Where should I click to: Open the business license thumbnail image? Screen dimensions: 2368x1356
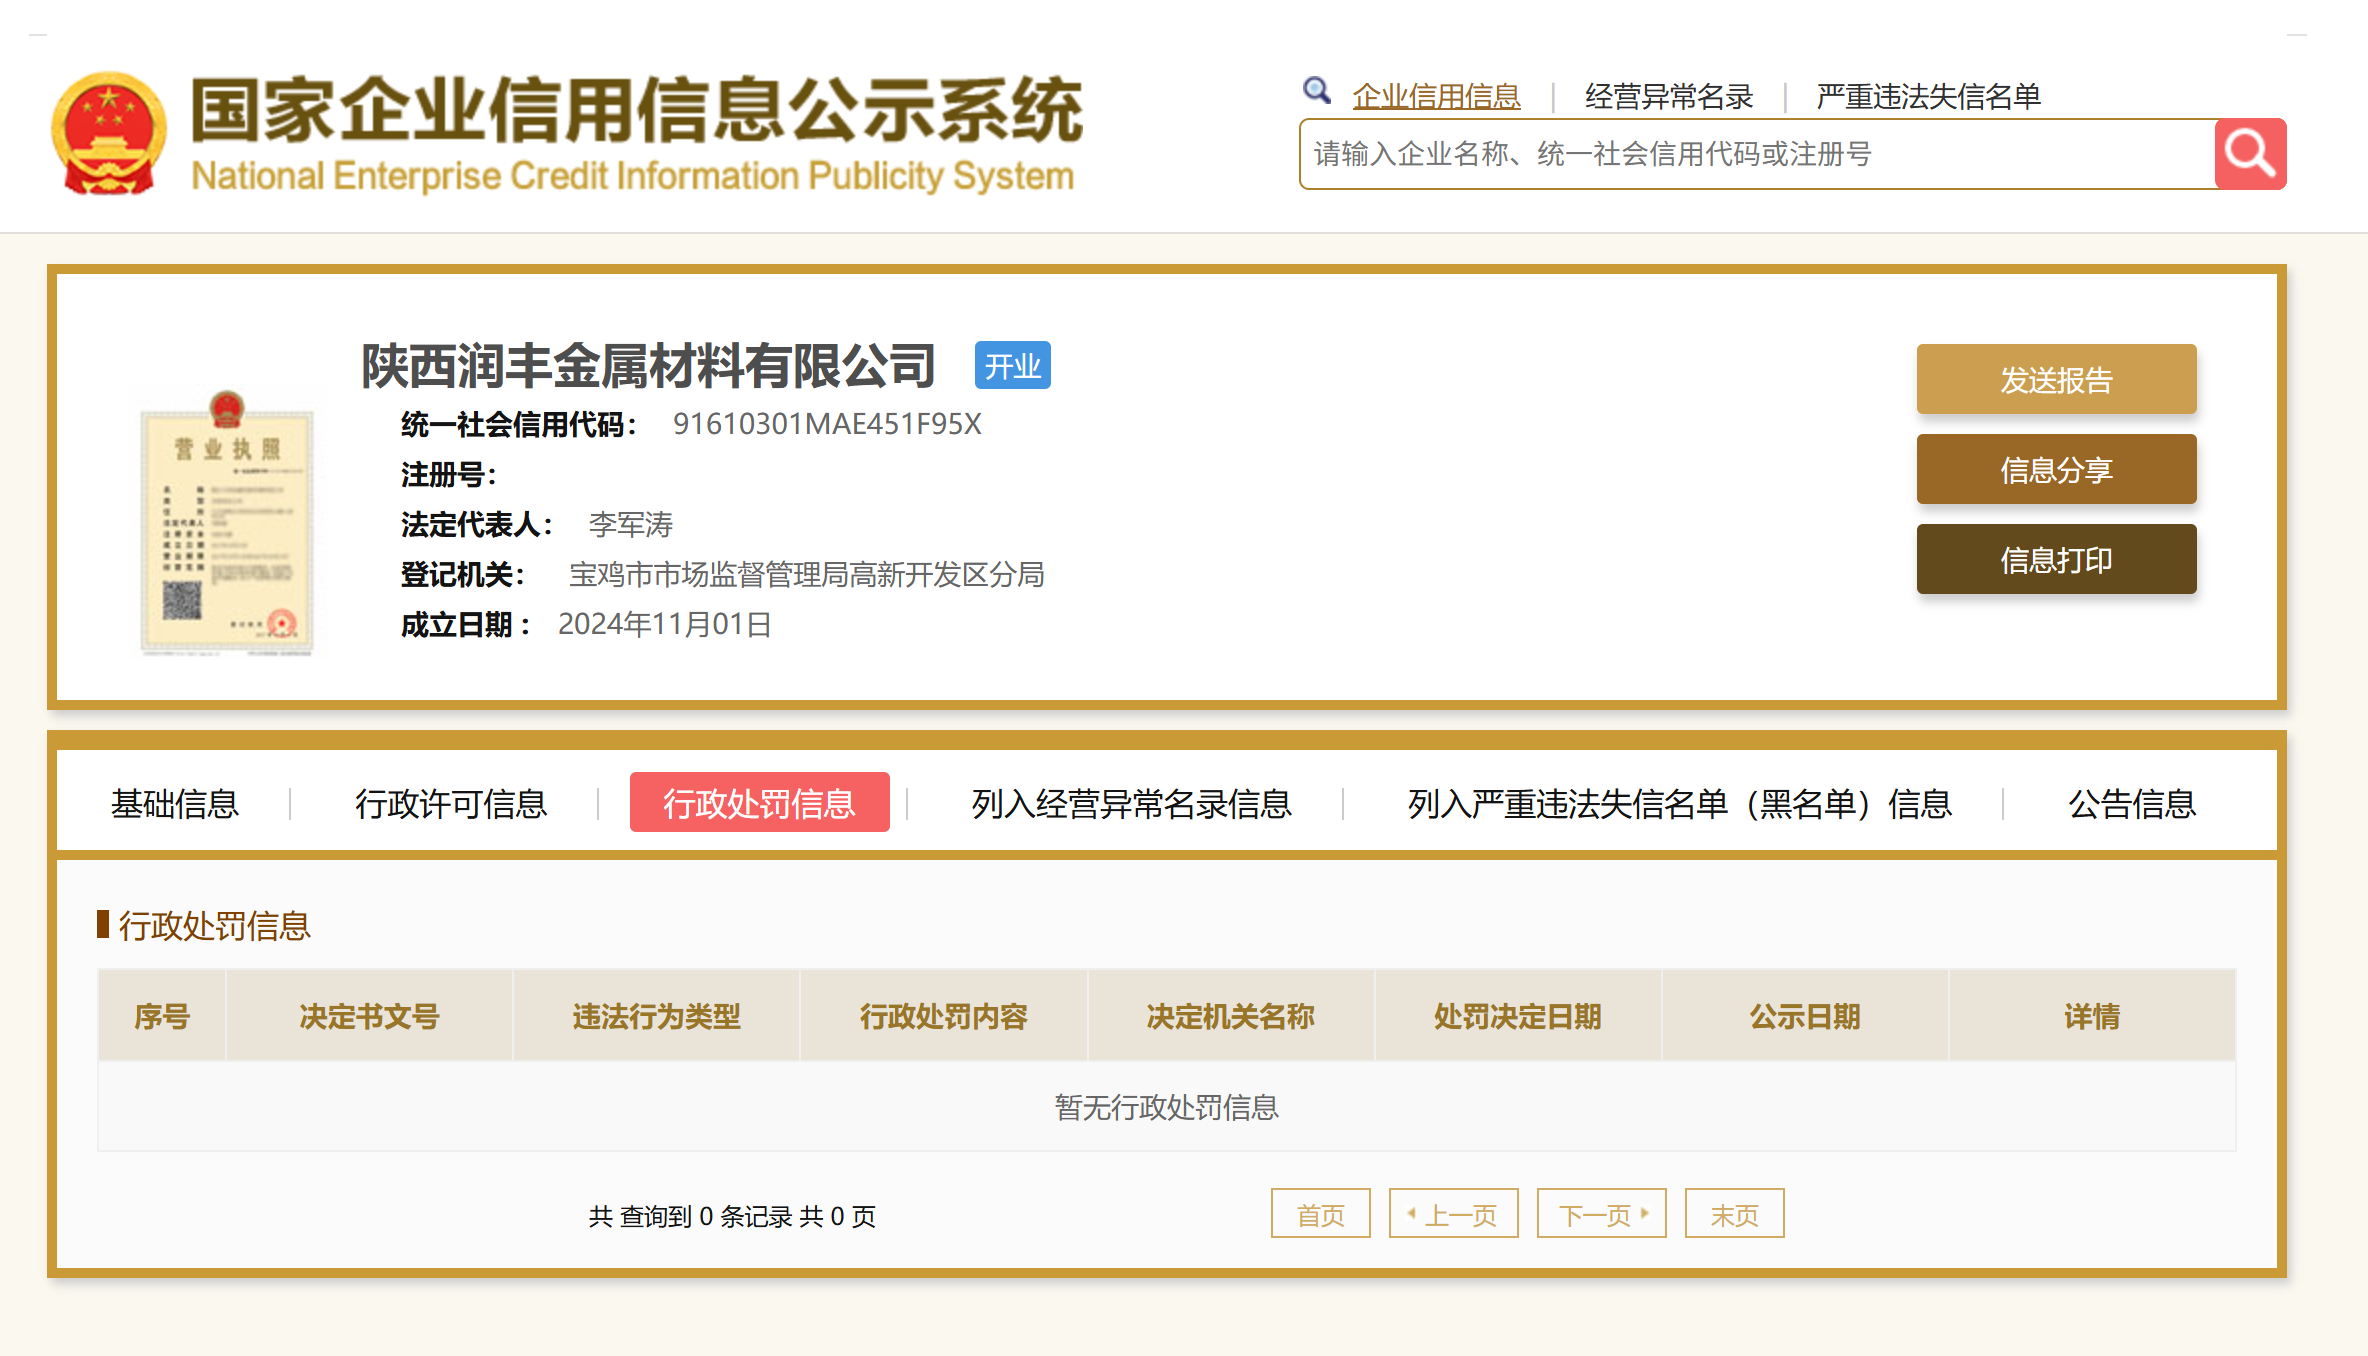pos(227,523)
